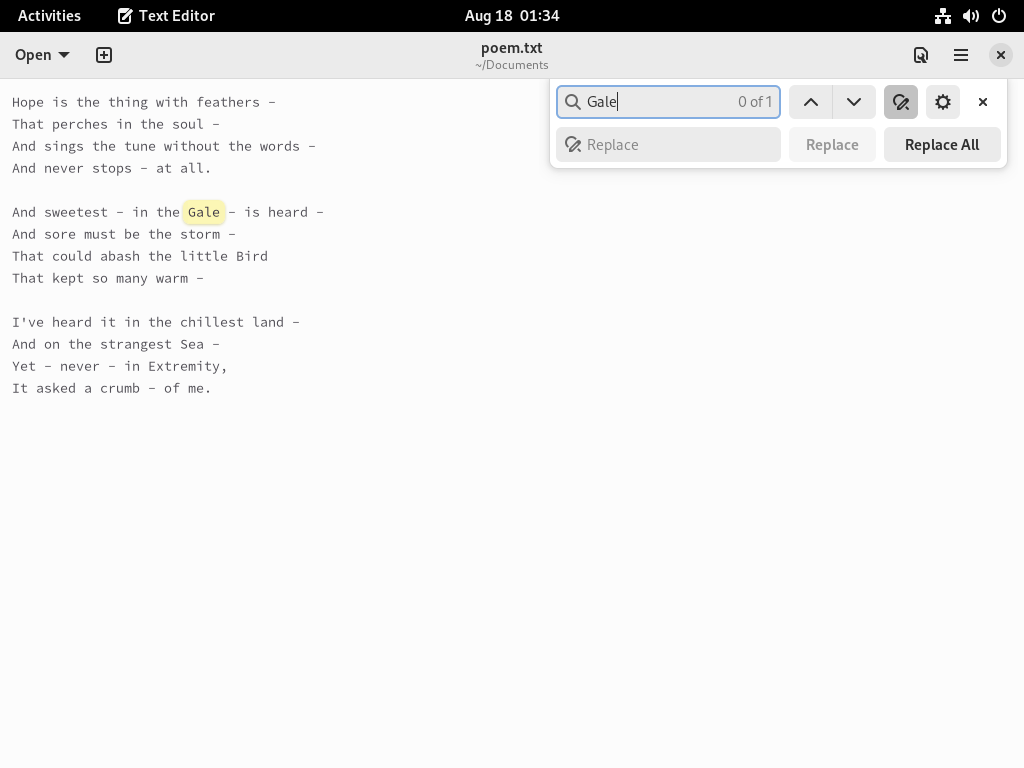Screen dimensions: 1024x768
Task: Click the Replace button
Action: click(832, 144)
